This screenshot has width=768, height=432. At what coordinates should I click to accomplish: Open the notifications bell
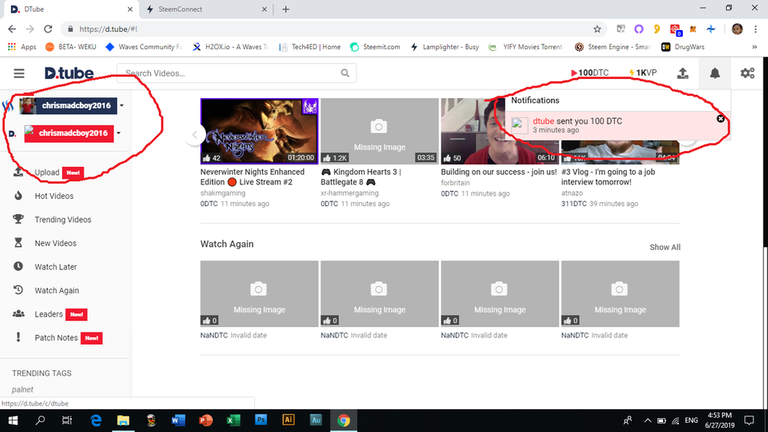pyautogui.click(x=714, y=73)
